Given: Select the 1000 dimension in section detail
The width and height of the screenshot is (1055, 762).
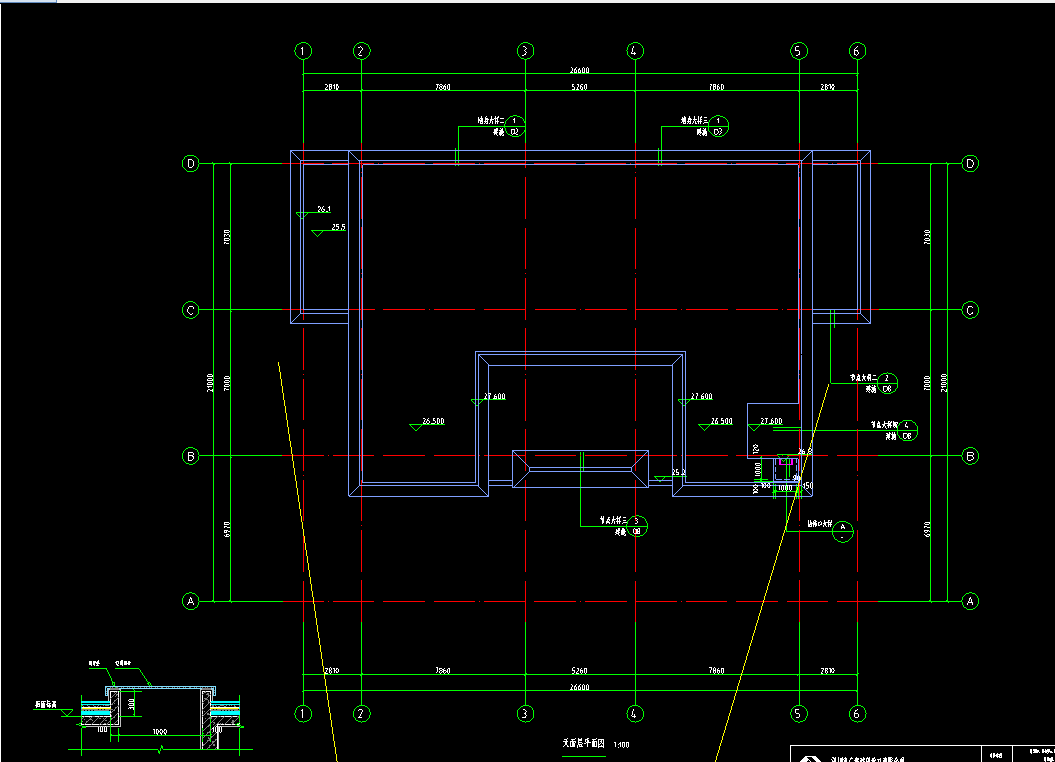Looking at the screenshot, I should [x=159, y=733].
